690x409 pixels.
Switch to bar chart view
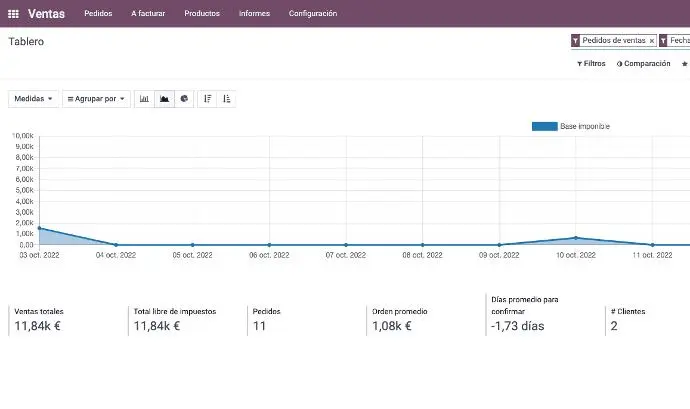pyautogui.click(x=144, y=99)
